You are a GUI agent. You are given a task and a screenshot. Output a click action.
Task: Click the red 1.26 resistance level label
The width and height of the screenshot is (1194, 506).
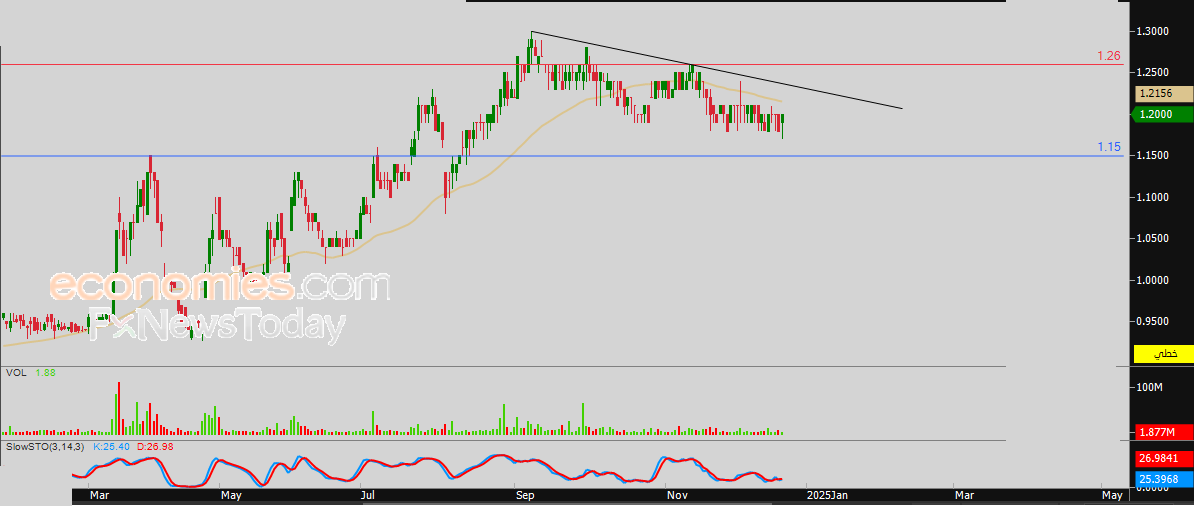click(1109, 56)
